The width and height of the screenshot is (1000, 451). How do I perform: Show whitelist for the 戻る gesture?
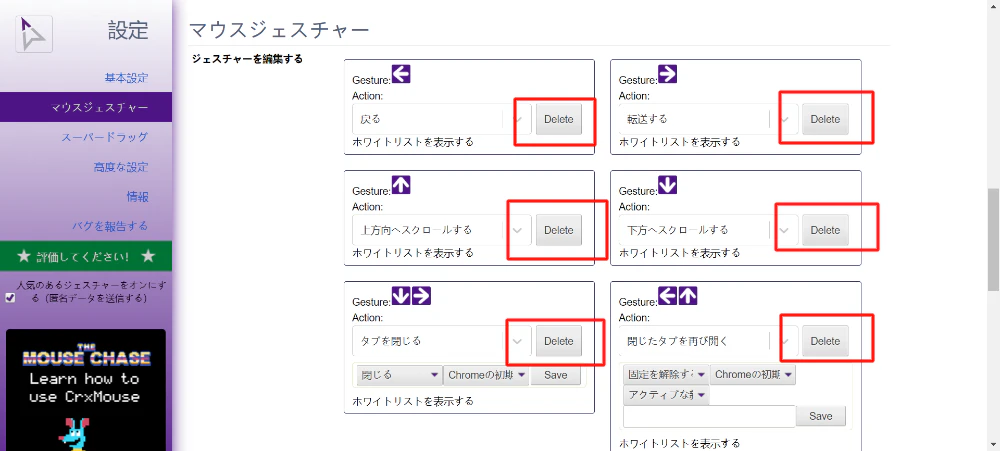(x=413, y=142)
